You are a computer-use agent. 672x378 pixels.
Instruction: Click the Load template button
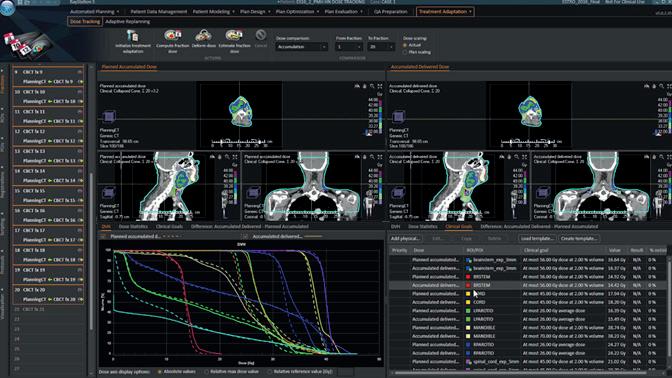(x=537, y=238)
